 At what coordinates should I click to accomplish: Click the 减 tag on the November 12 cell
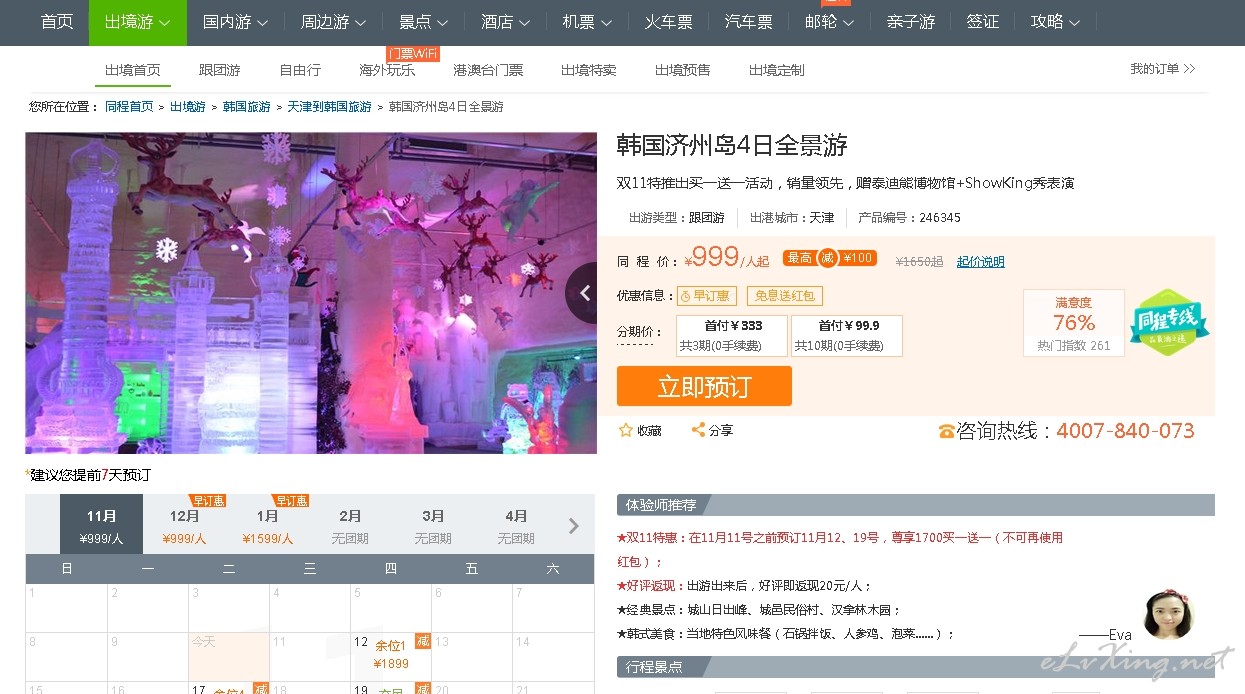[423, 642]
